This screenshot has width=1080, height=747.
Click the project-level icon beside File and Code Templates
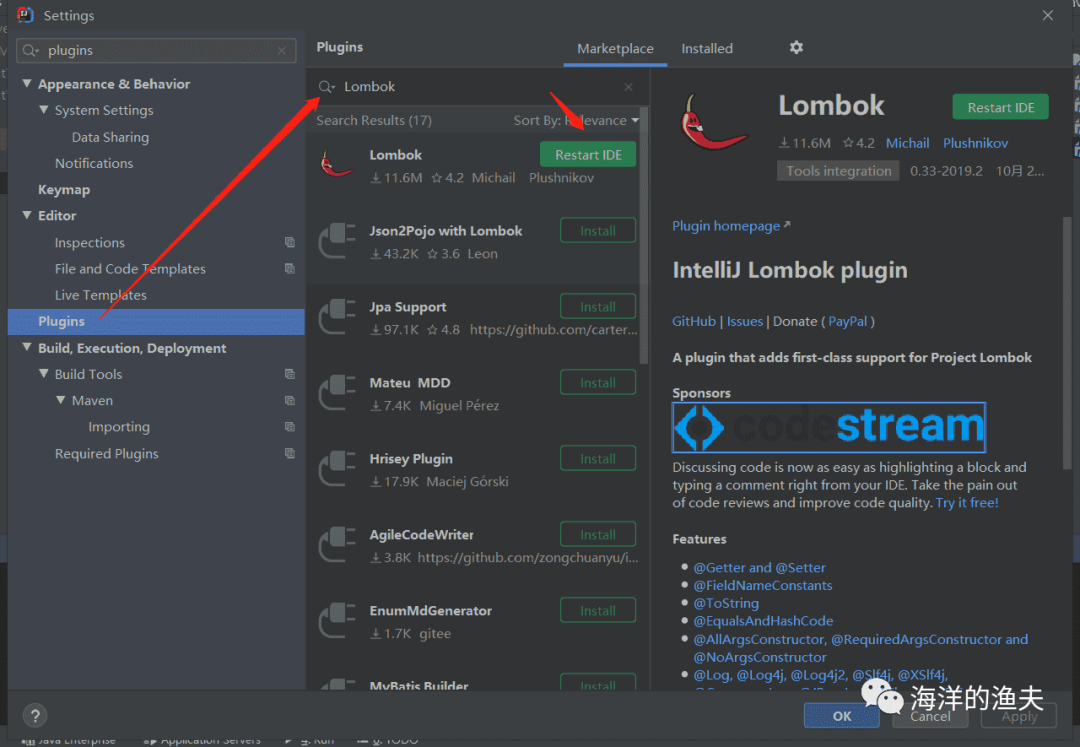click(290, 269)
